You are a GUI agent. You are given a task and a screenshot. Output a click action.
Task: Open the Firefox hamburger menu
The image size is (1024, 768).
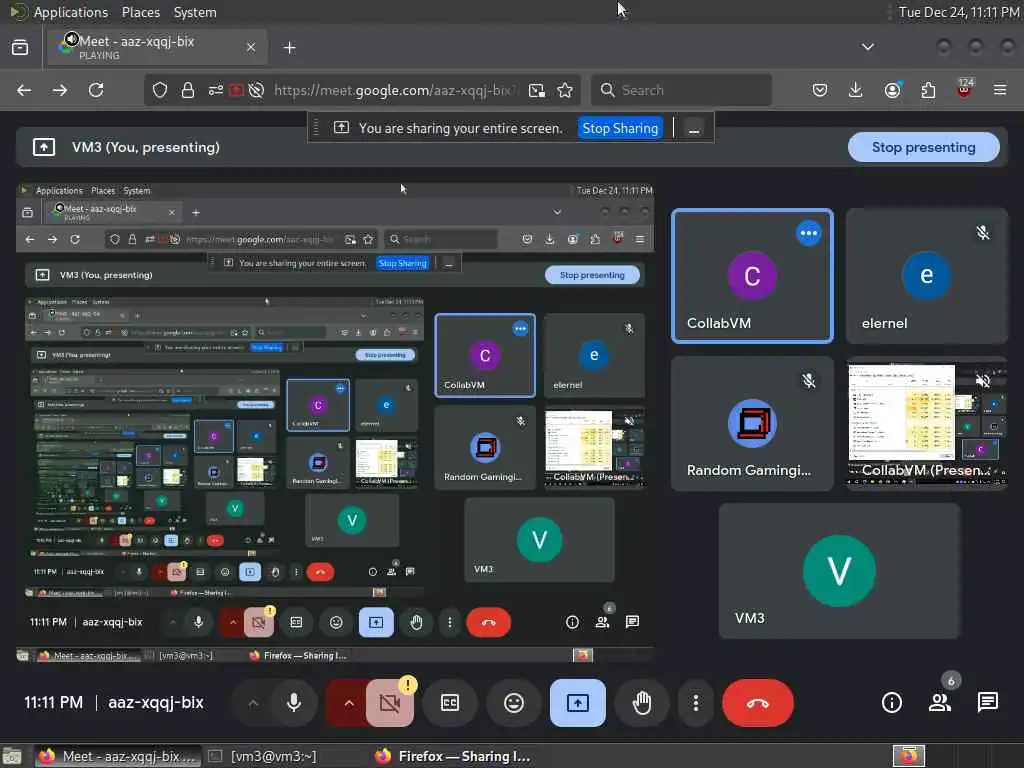[1000, 90]
